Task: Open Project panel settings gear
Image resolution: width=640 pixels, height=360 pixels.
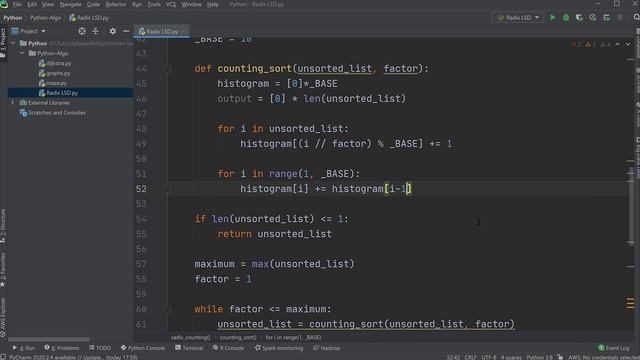Action: point(113,31)
